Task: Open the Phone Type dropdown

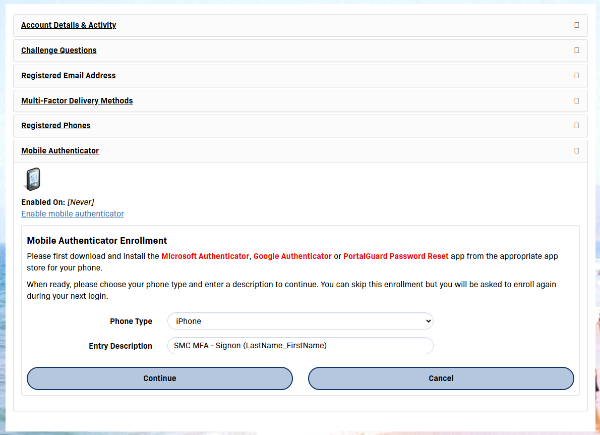Action: 300,321
